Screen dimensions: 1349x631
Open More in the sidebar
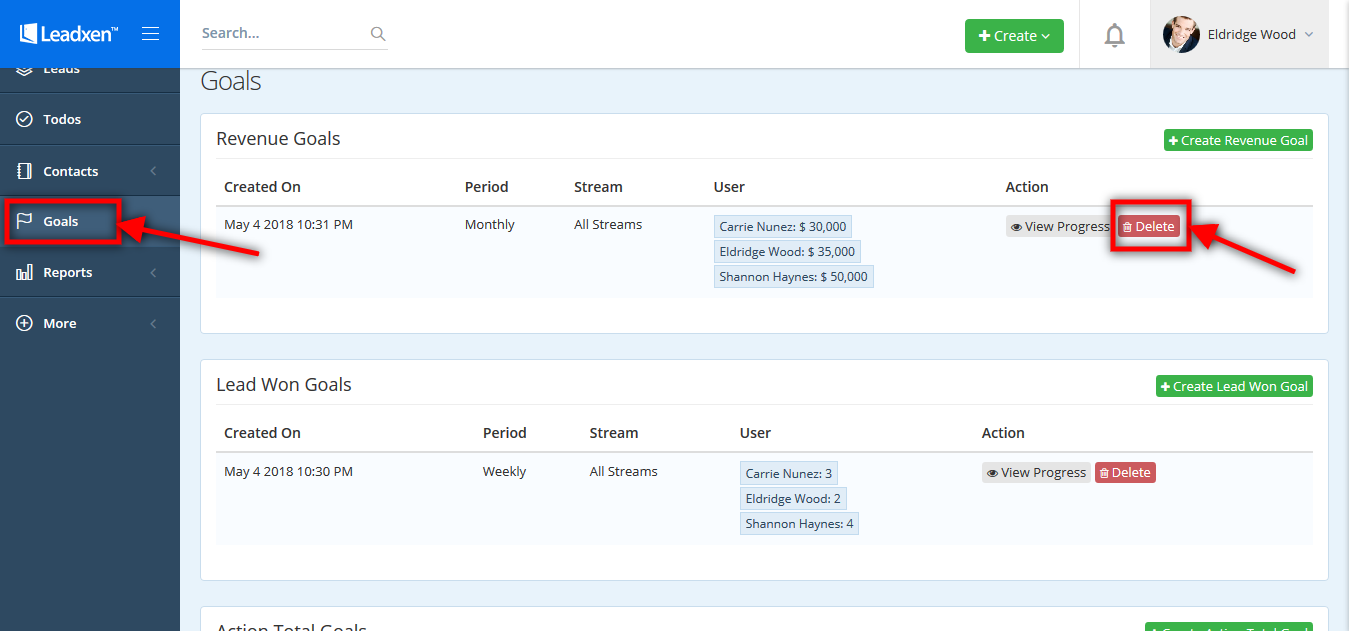click(x=90, y=323)
